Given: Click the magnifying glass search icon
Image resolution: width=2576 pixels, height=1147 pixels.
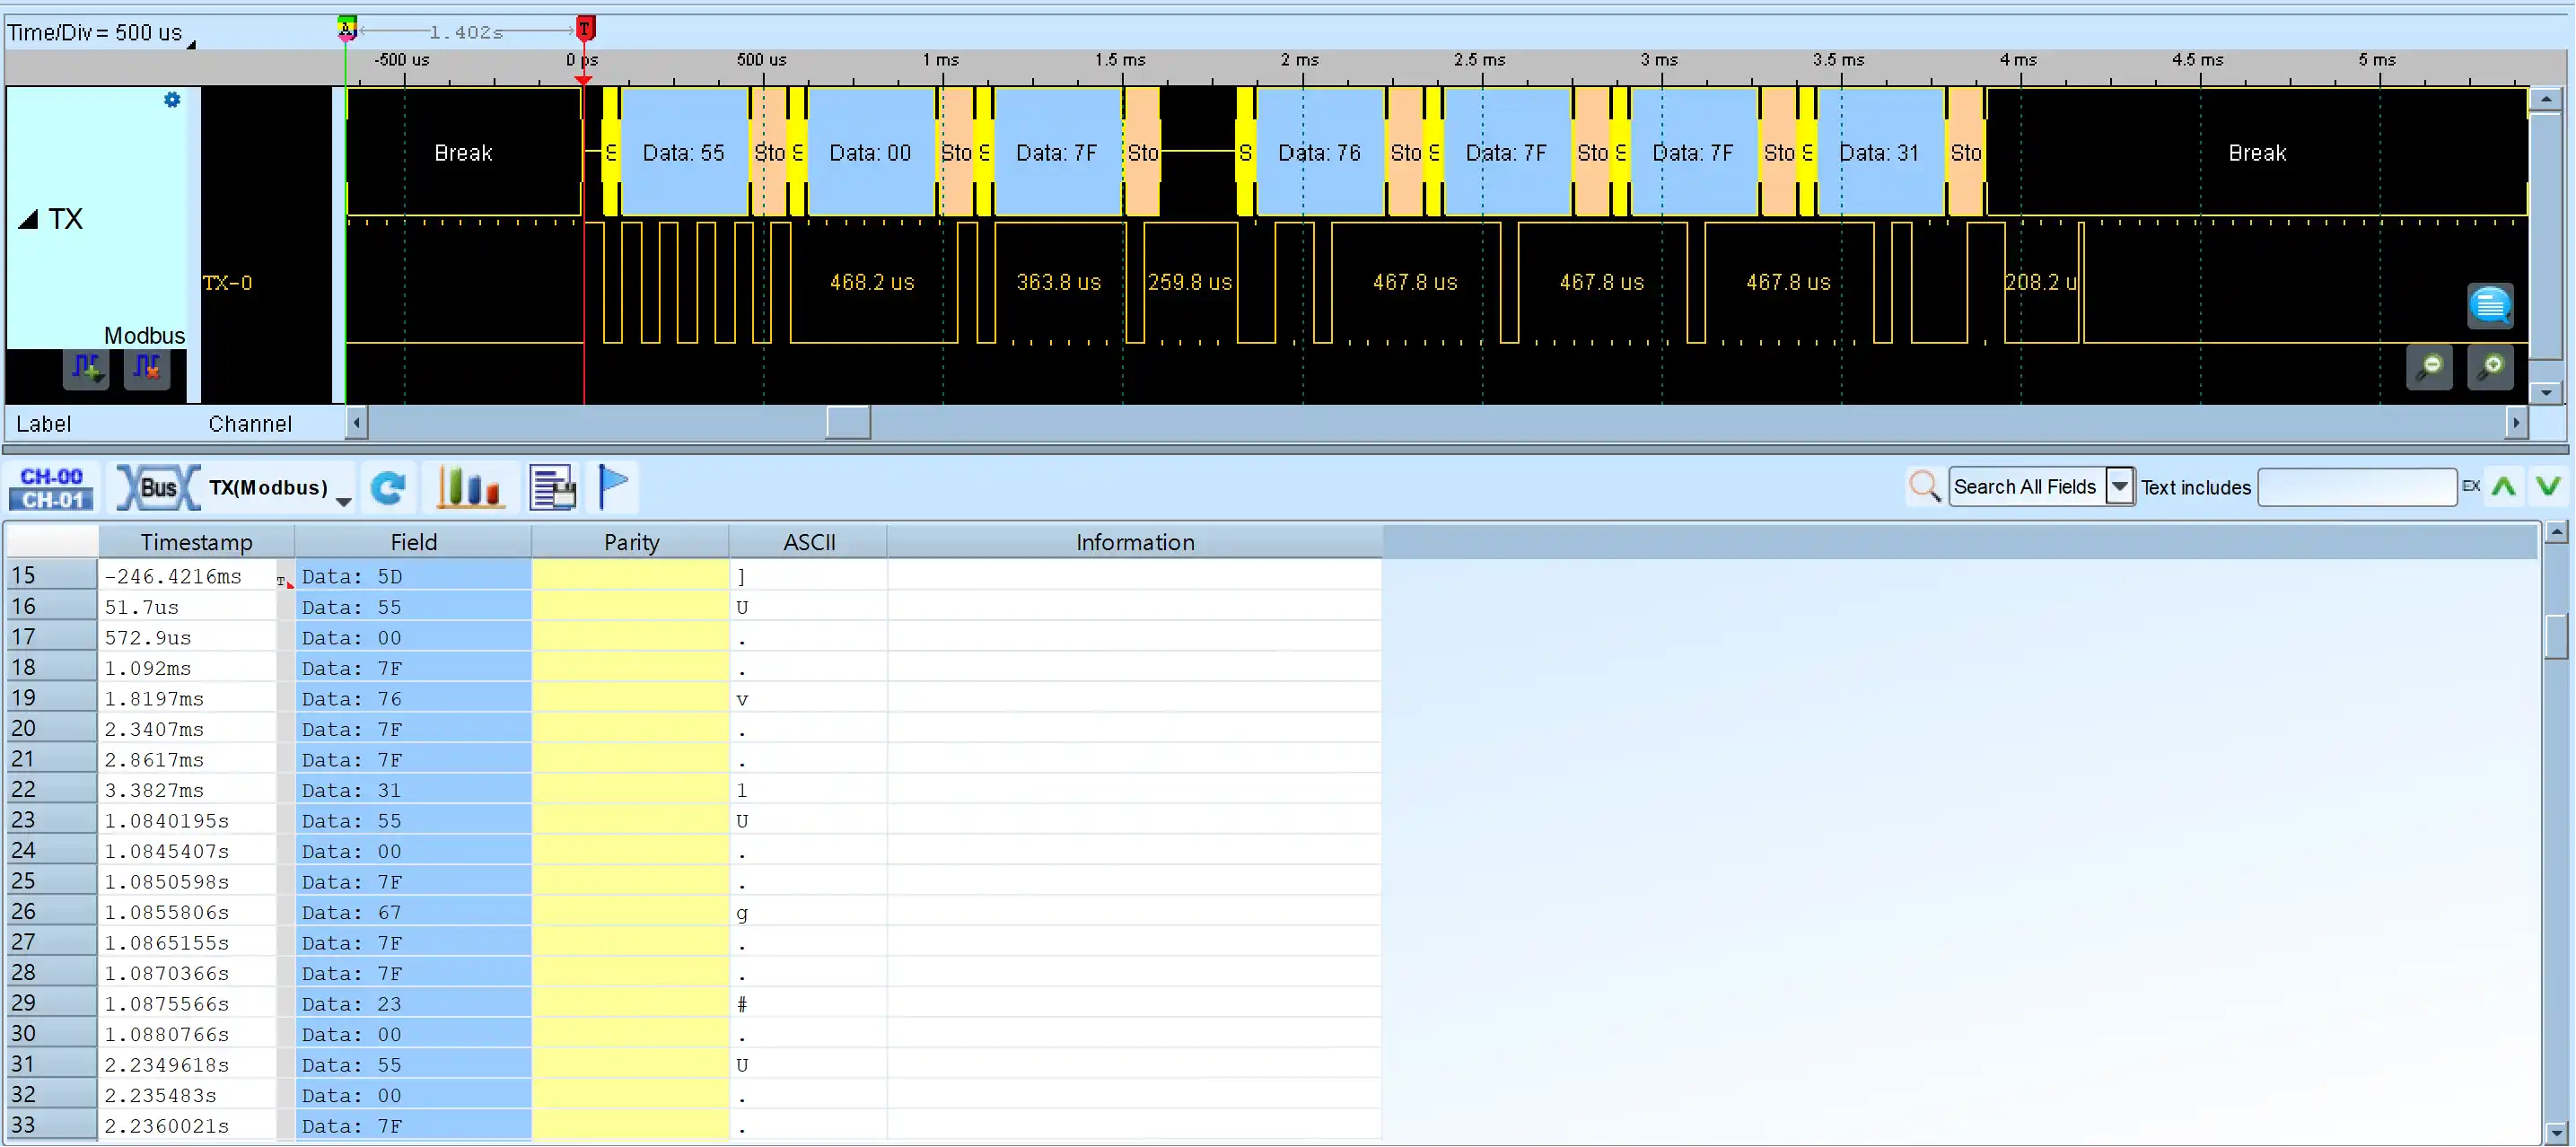Looking at the screenshot, I should pos(1924,487).
